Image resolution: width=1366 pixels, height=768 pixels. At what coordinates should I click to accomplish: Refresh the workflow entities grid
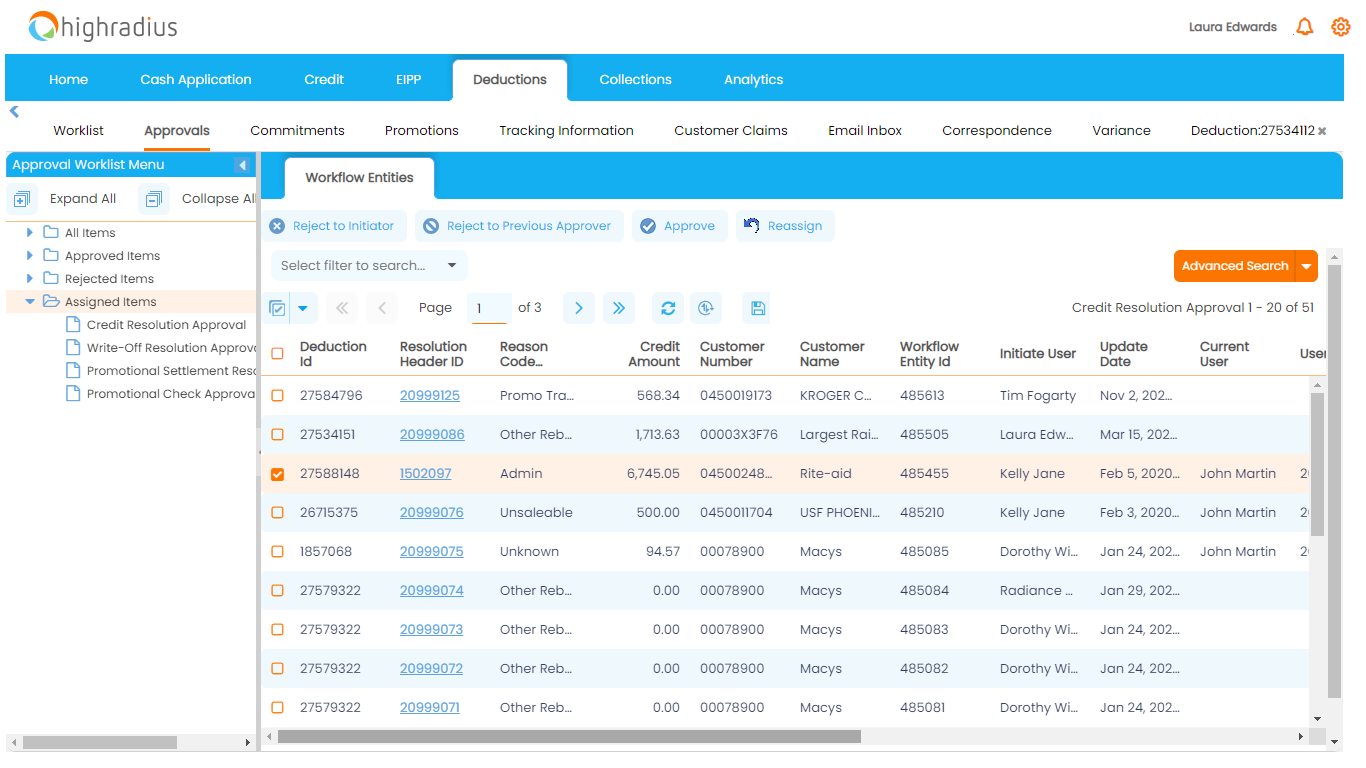click(x=668, y=308)
